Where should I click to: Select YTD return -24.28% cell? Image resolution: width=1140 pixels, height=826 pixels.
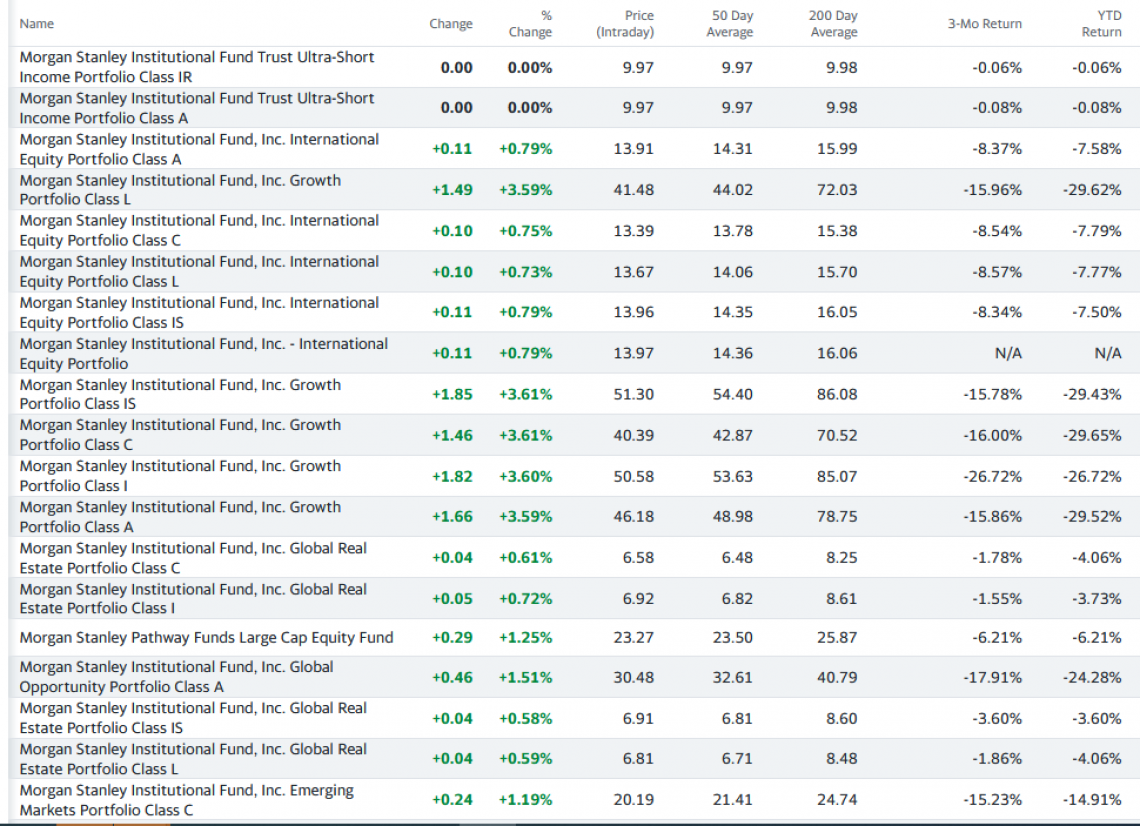click(1092, 677)
